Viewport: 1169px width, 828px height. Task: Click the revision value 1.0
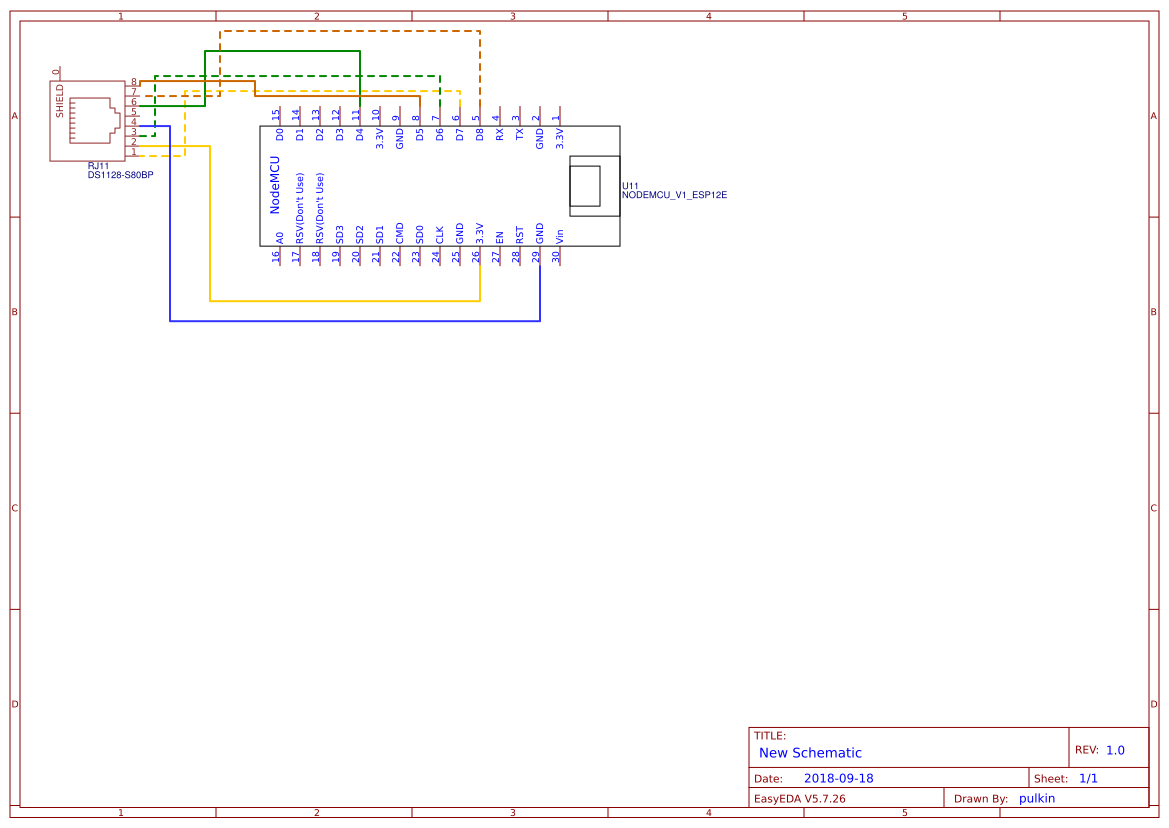[1115, 750]
